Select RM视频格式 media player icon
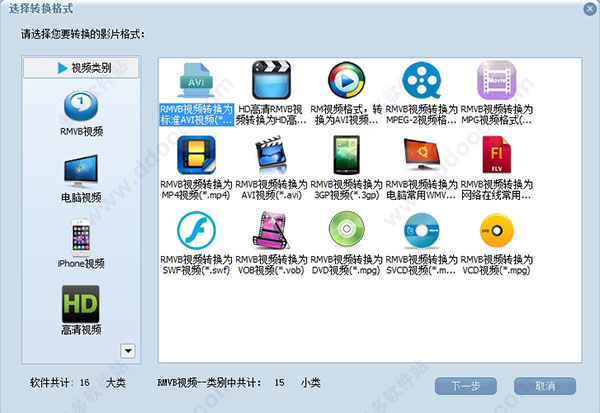This screenshot has width=600, height=413. pos(347,80)
